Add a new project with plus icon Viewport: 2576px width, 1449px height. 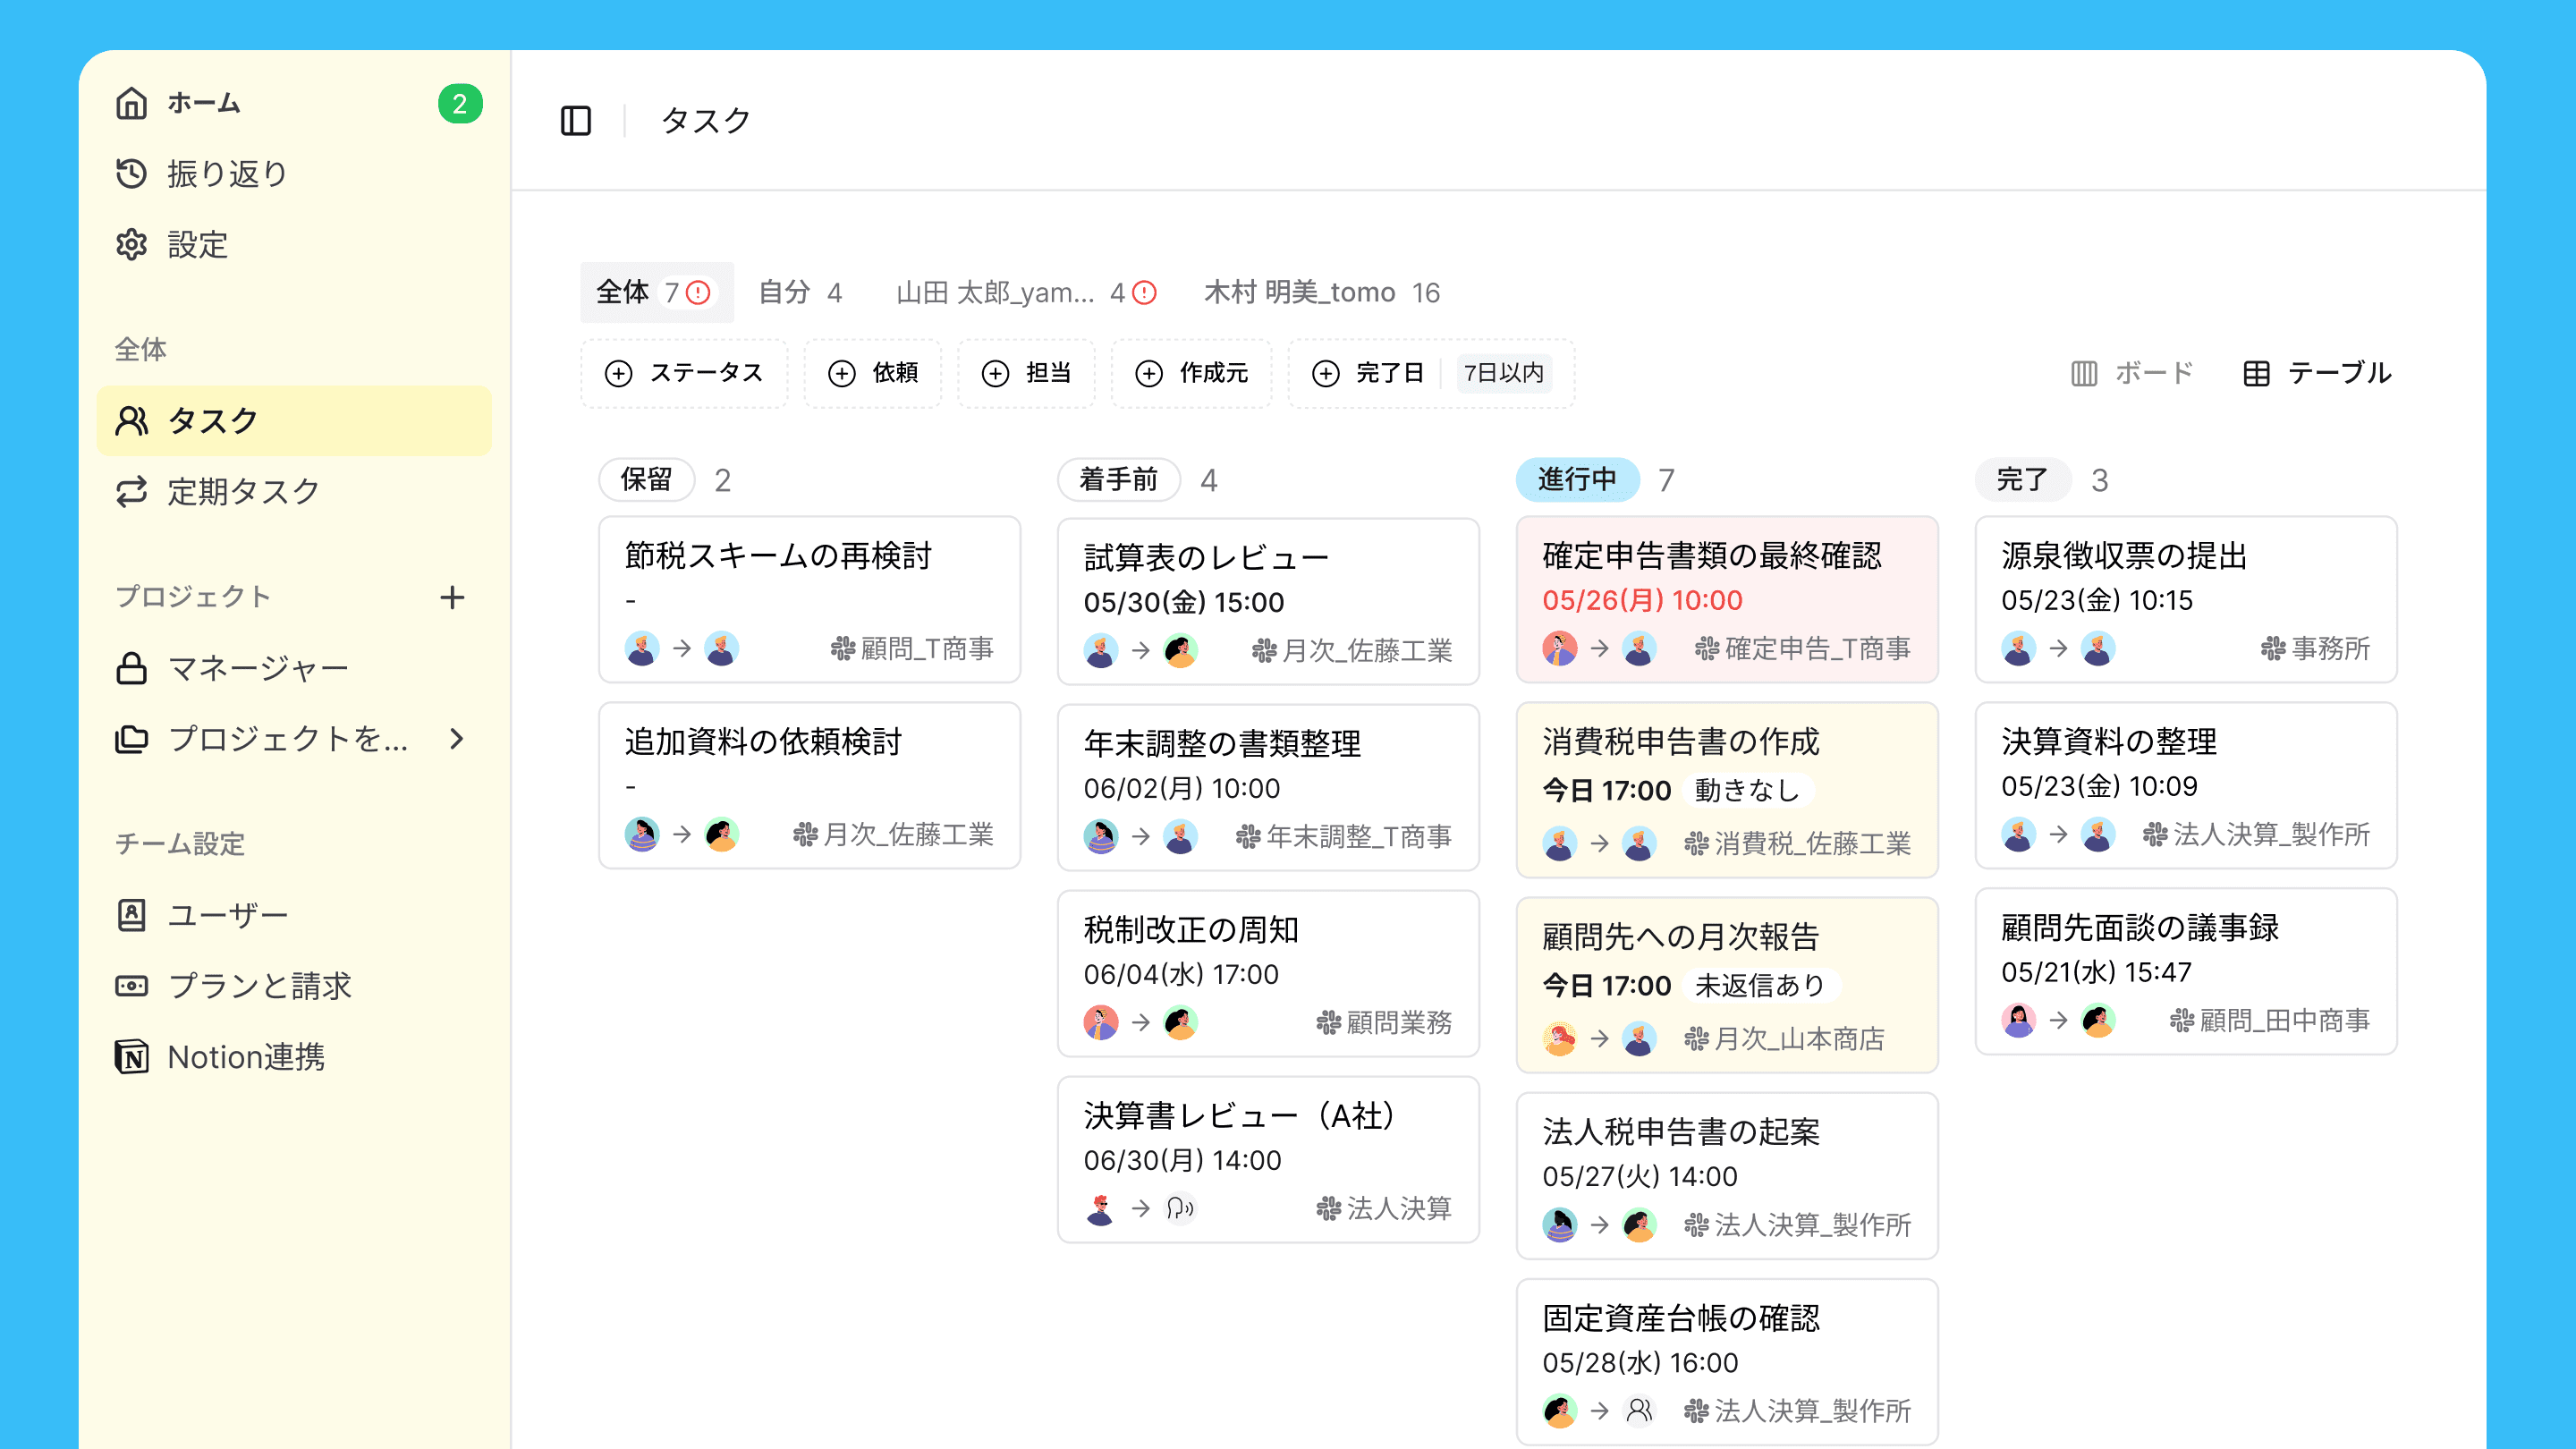(x=452, y=597)
